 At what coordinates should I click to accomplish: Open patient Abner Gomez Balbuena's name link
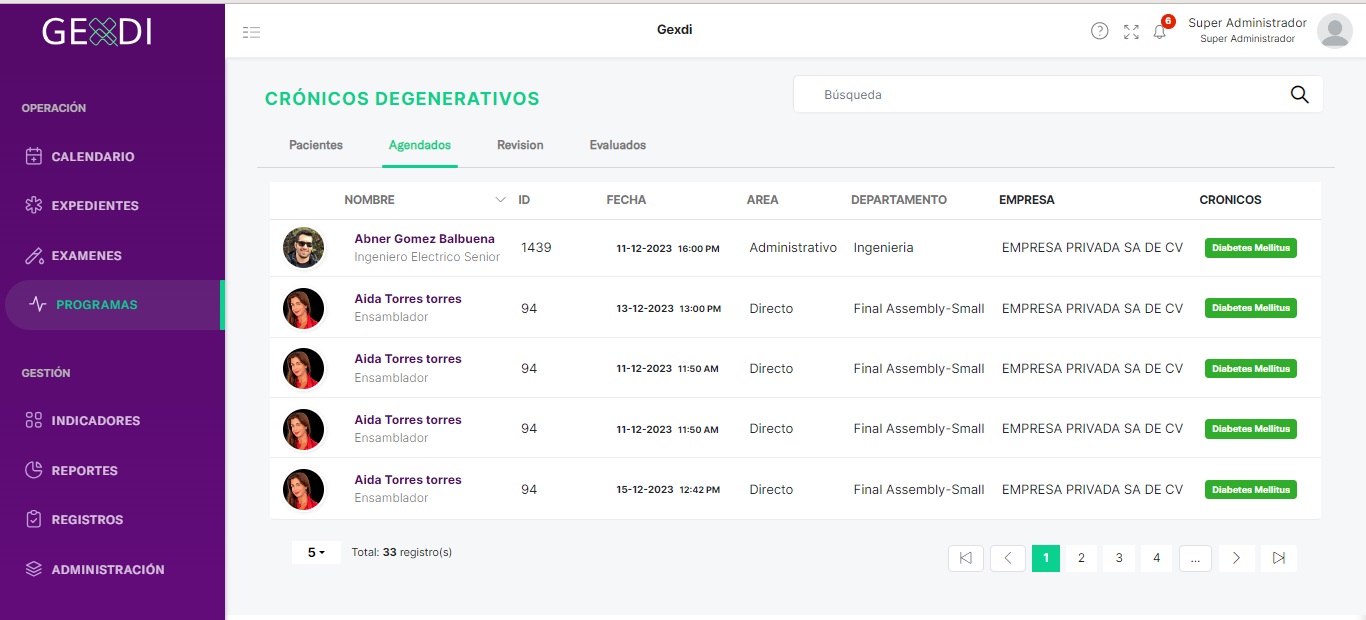[424, 239]
